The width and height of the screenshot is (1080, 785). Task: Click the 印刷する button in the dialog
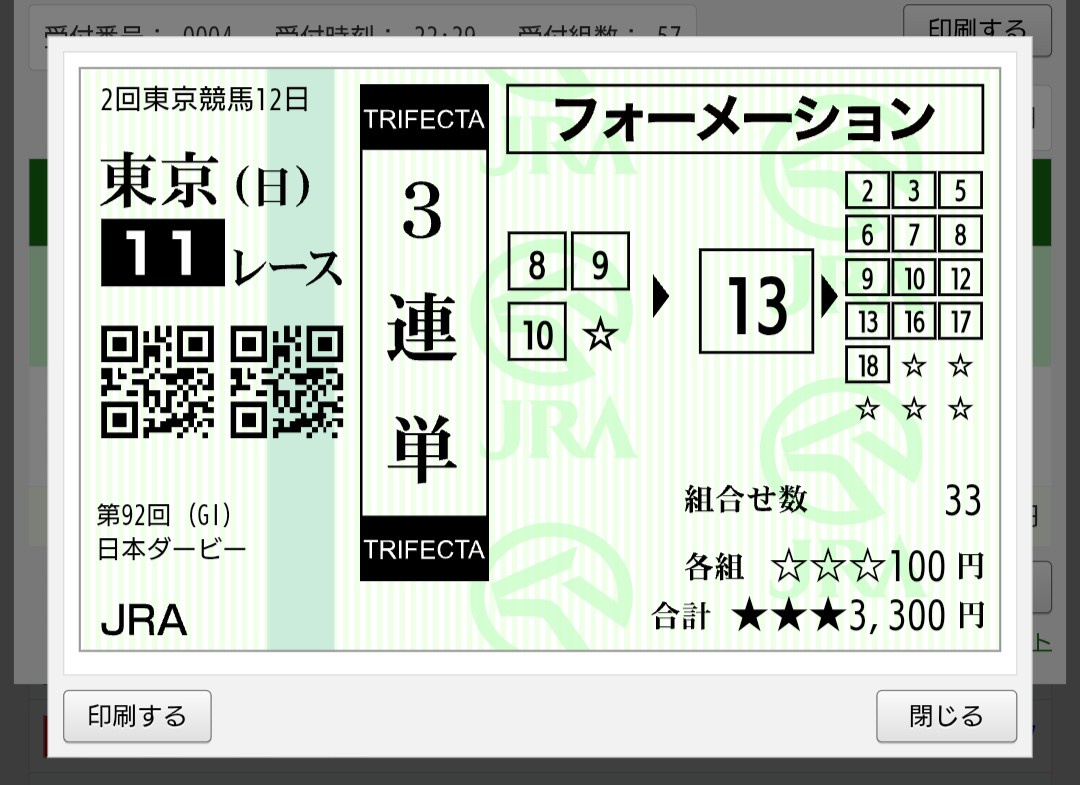pos(137,716)
